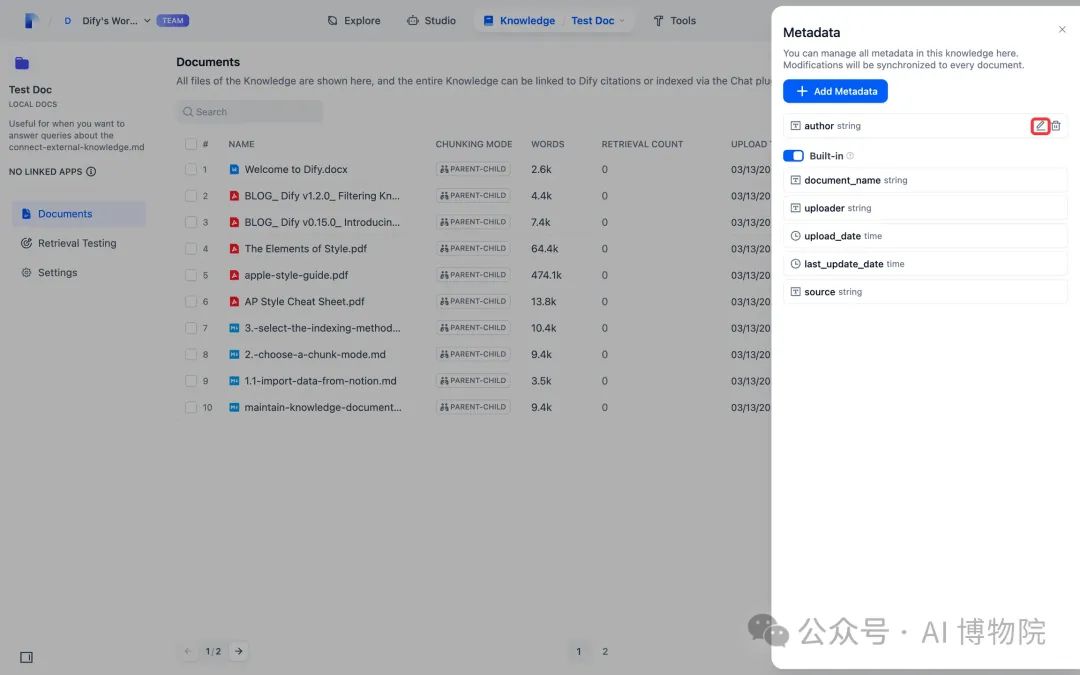The width and height of the screenshot is (1080, 675).
Task: Open The Elements of Style.pdf document
Action: [x=305, y=249]
